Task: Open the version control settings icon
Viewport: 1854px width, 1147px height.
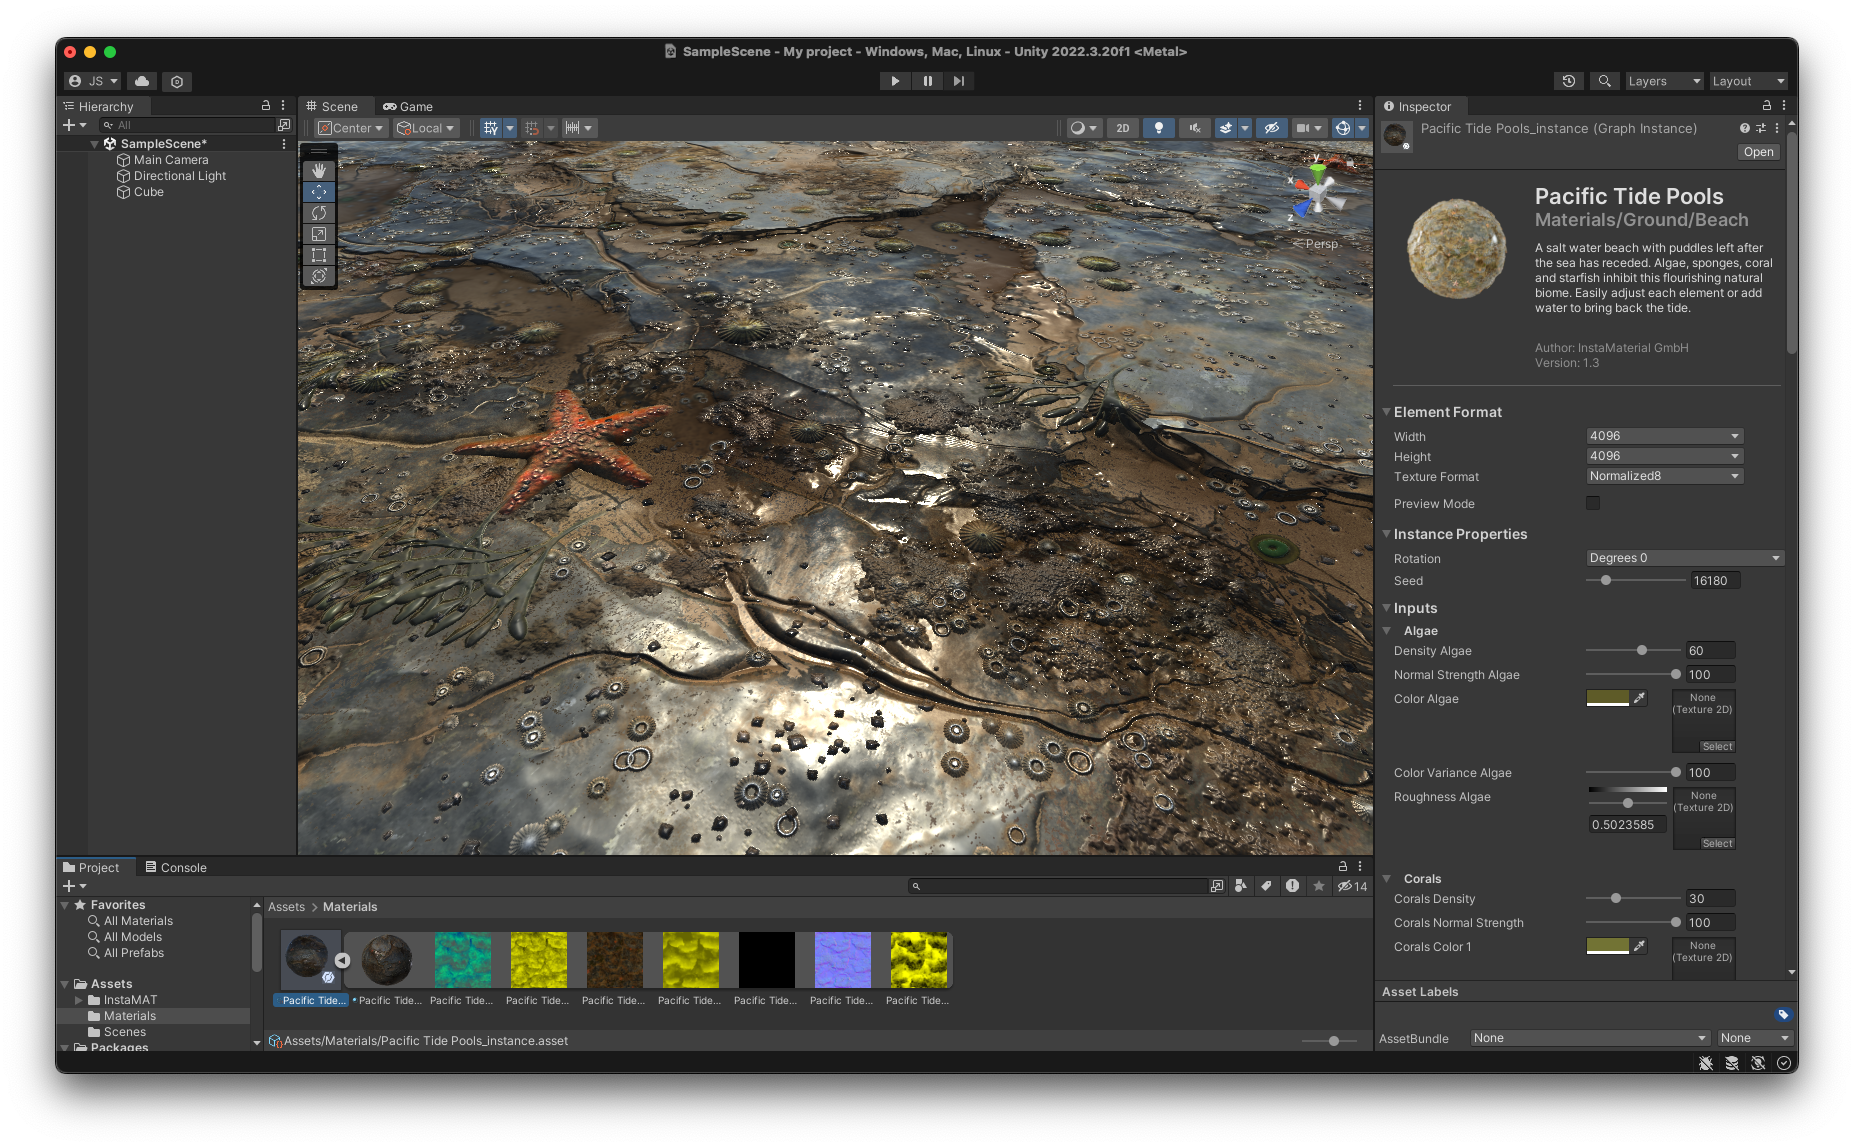Action: pyautogui.click(x=177, y=81)
